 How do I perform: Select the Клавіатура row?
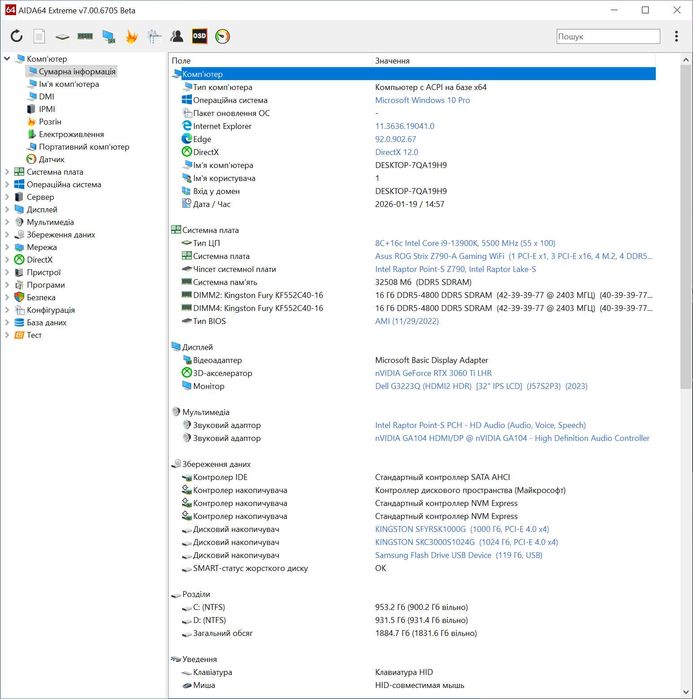[x=413, y=672]
